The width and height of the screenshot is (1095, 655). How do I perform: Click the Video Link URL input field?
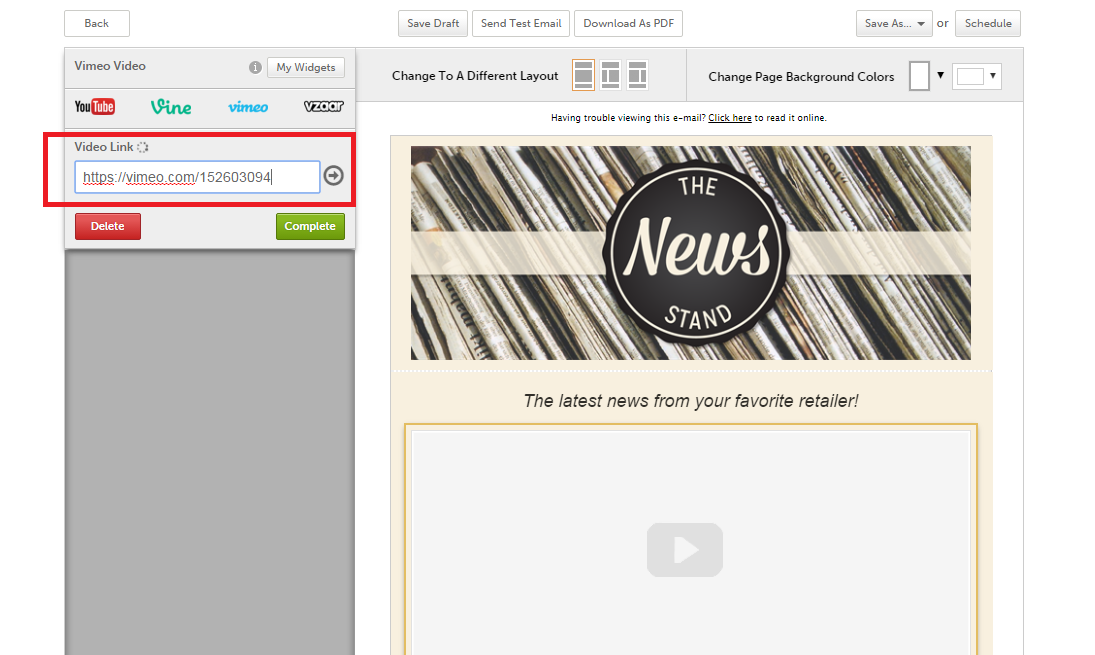point(197,177)
